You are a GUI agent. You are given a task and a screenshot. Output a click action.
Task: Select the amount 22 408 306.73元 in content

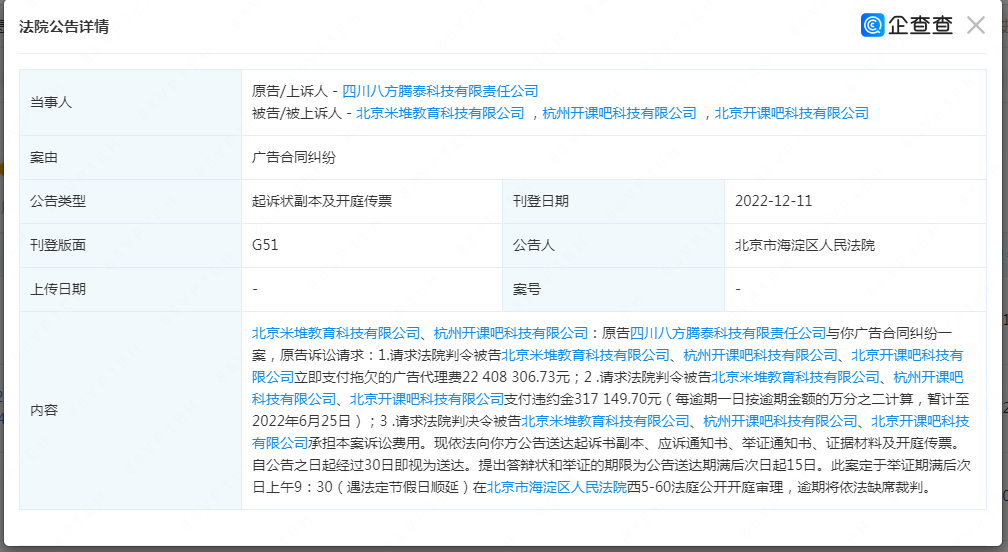pos(516,377)
